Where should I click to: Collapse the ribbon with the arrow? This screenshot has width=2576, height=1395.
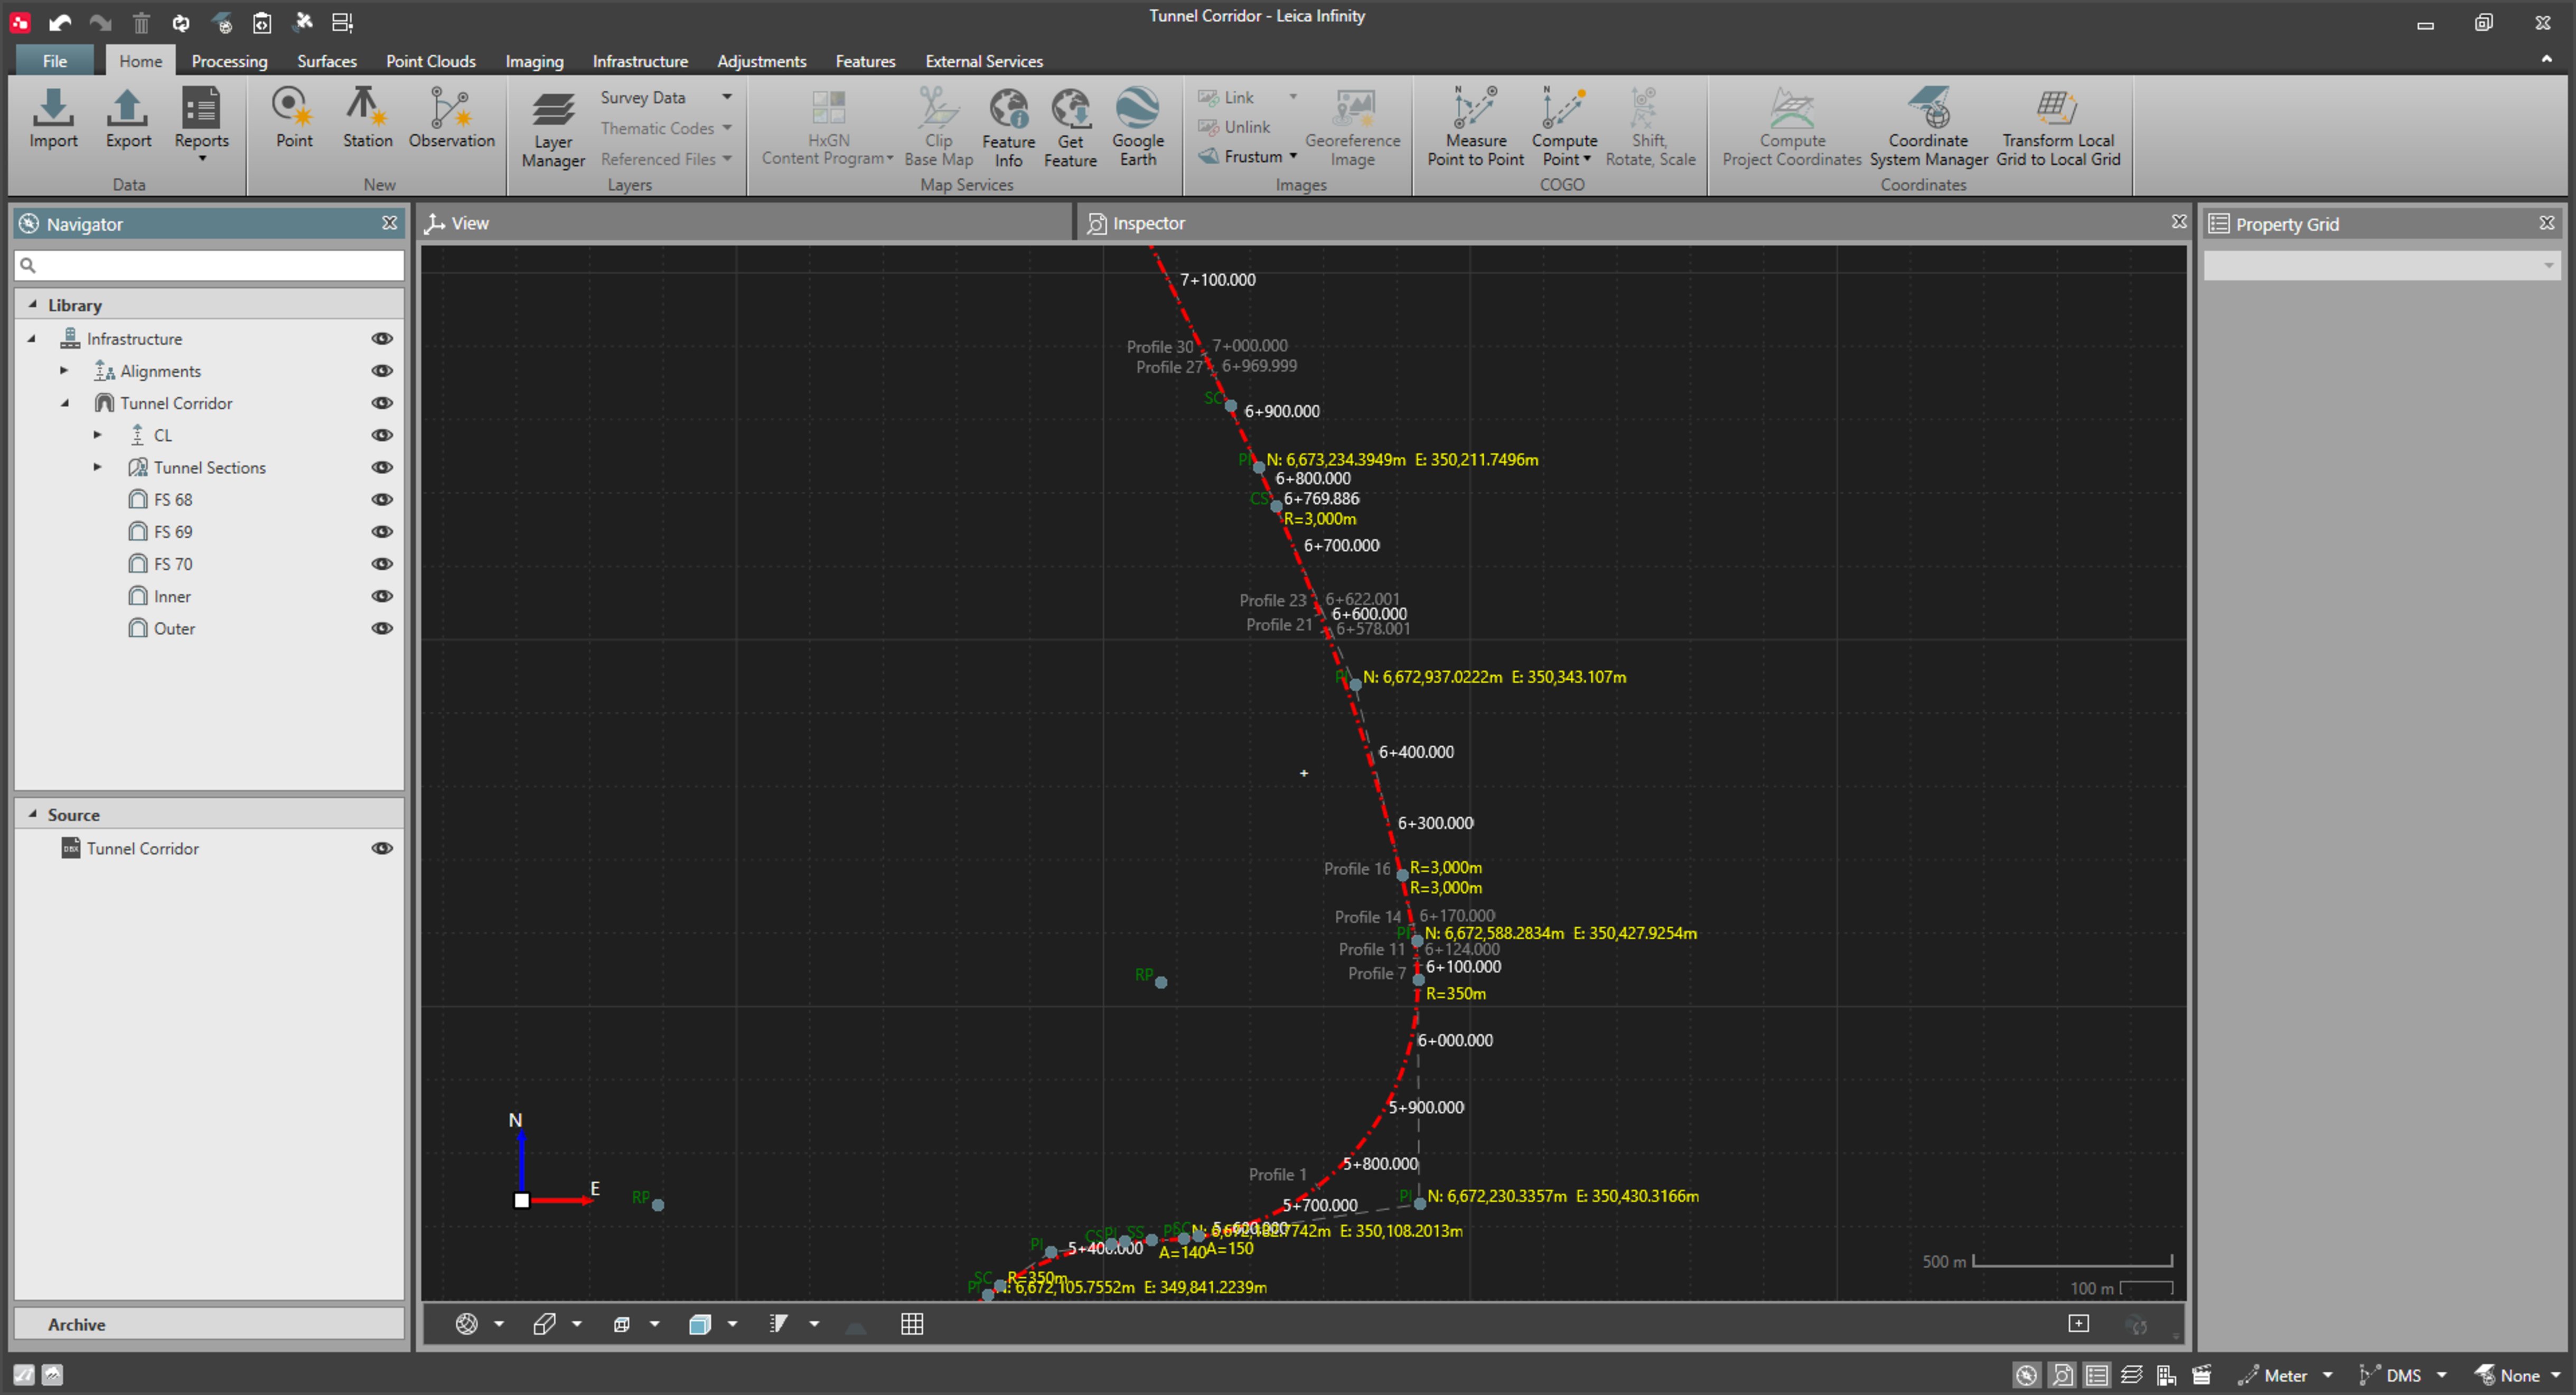pyautogui.click(x=2546, y=60)
